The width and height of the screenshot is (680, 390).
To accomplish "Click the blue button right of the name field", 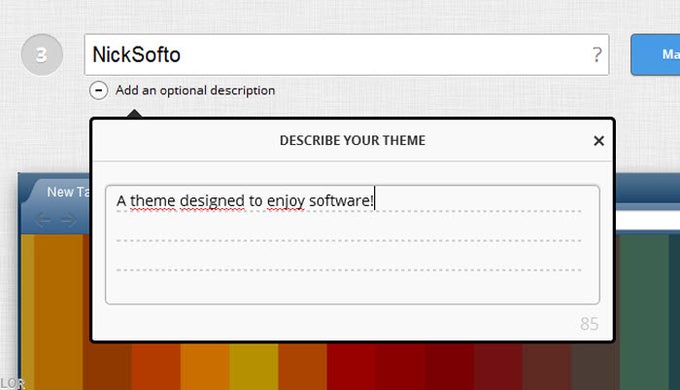I will 655,55.
